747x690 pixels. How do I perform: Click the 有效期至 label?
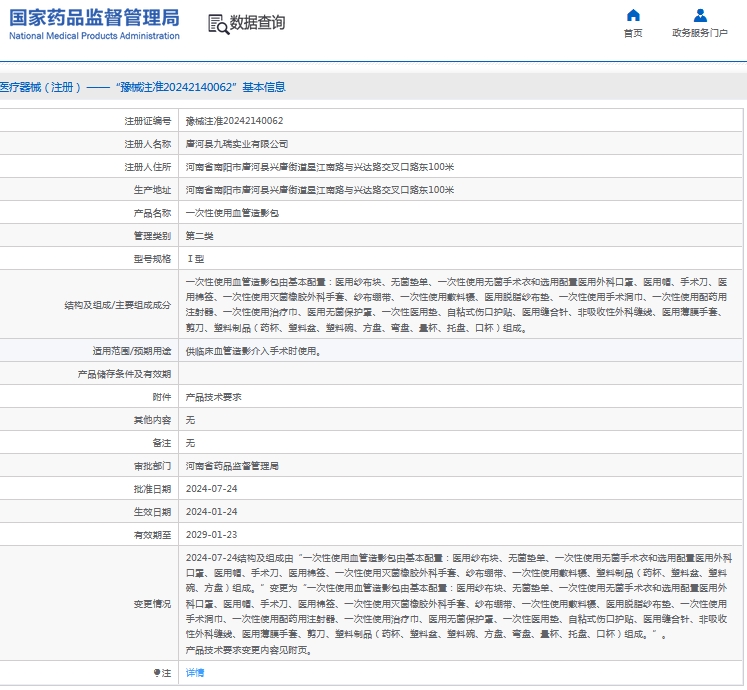152,535
